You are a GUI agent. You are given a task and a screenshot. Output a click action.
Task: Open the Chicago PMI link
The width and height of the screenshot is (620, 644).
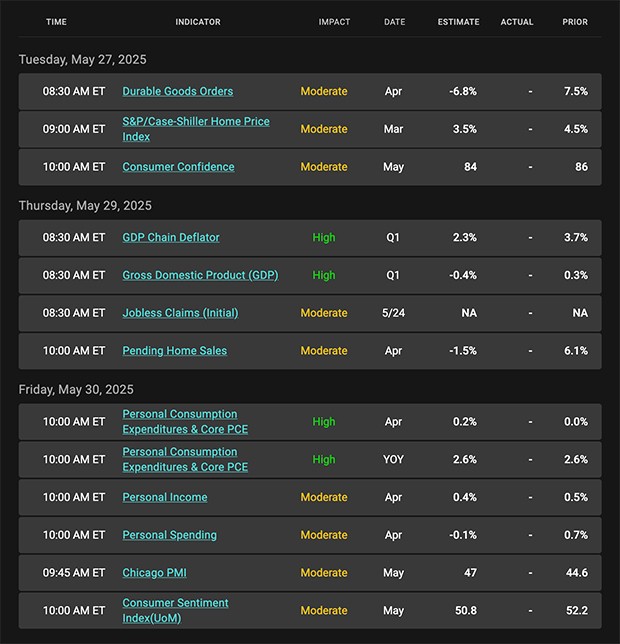click(x=154, y=573)
